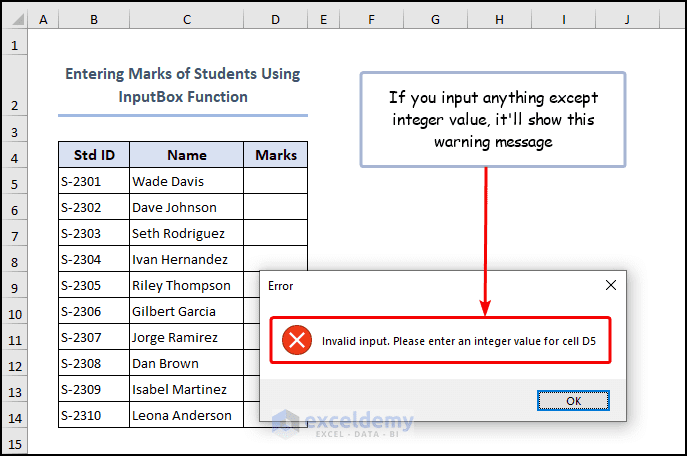
Task: Click the 'Dan Brown' name cell
Action: 187,363
